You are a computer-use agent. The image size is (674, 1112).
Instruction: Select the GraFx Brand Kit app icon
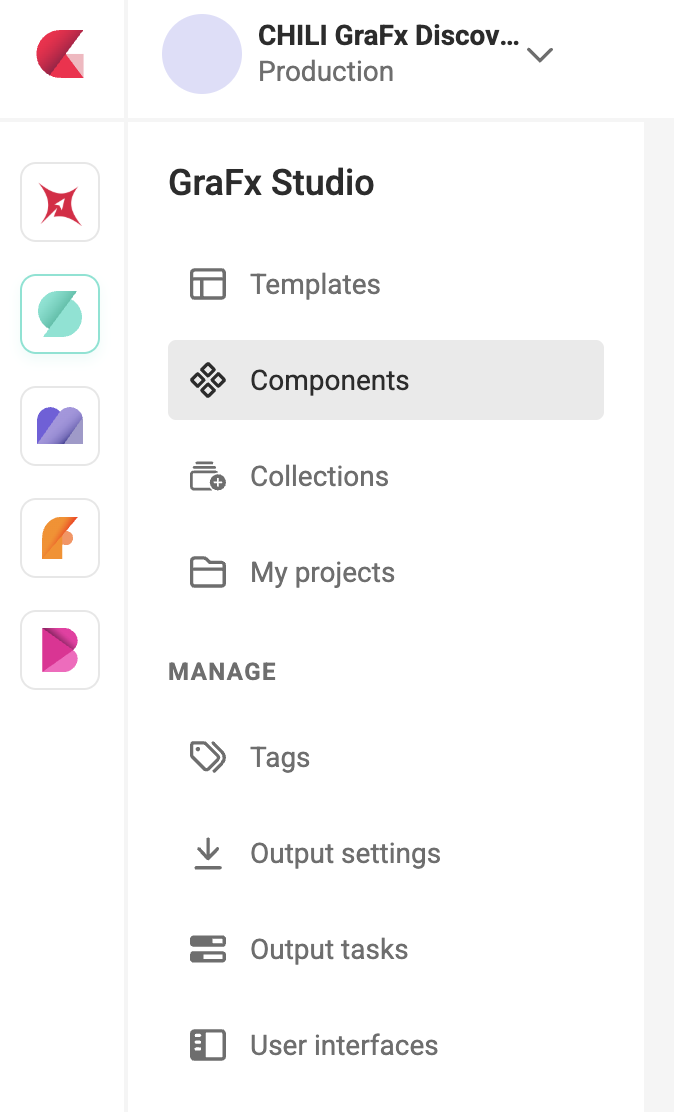[60, 650]
